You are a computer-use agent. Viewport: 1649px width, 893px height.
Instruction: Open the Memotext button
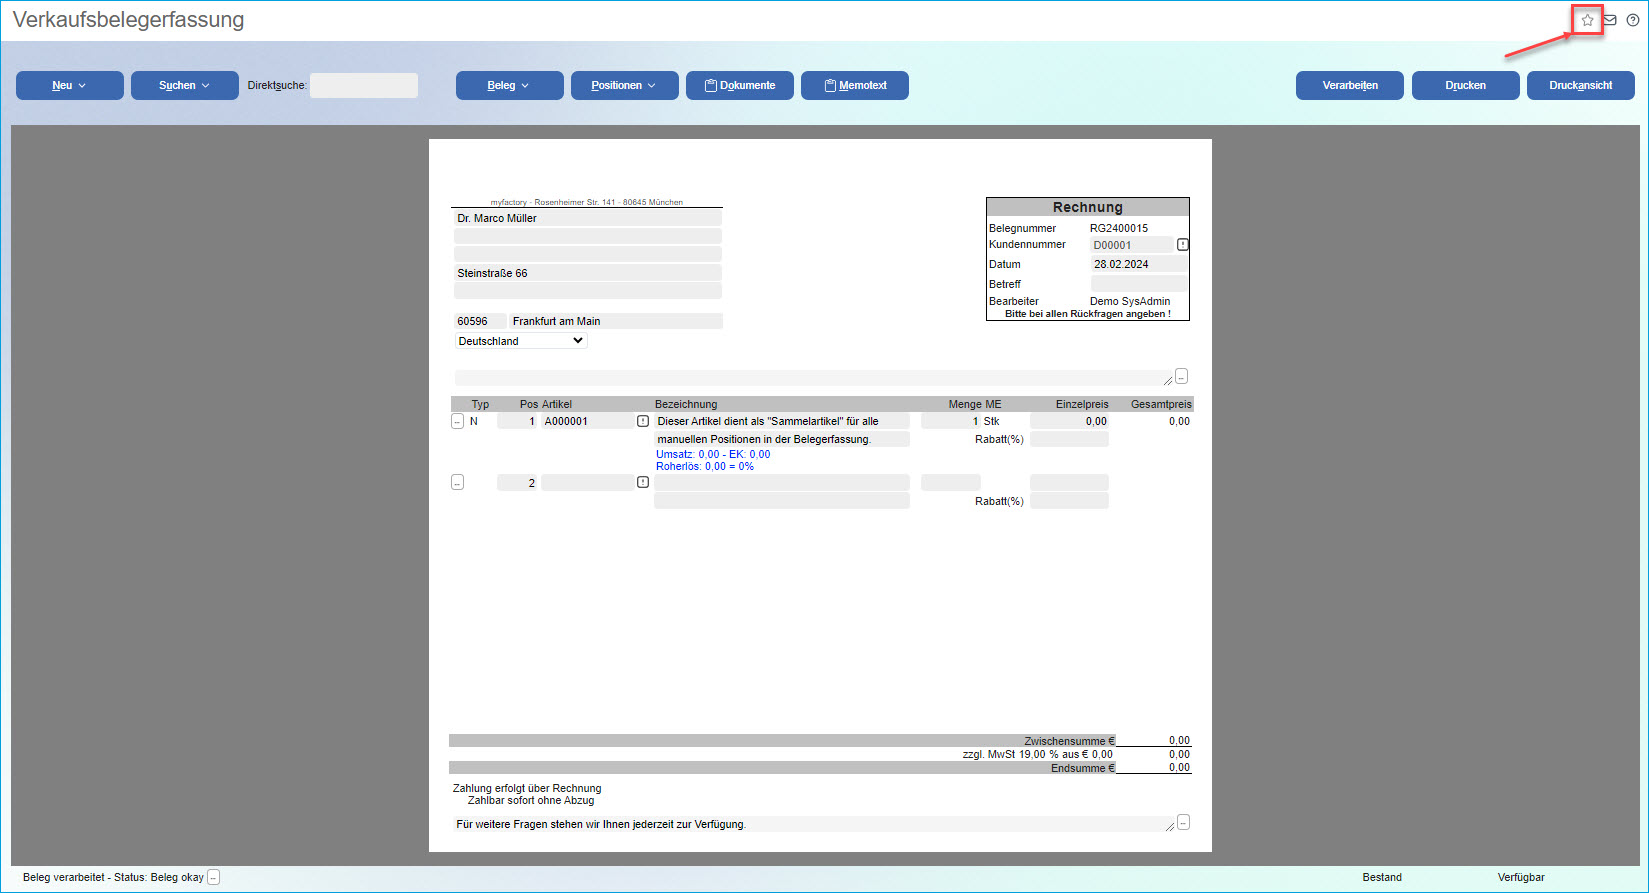855,86
